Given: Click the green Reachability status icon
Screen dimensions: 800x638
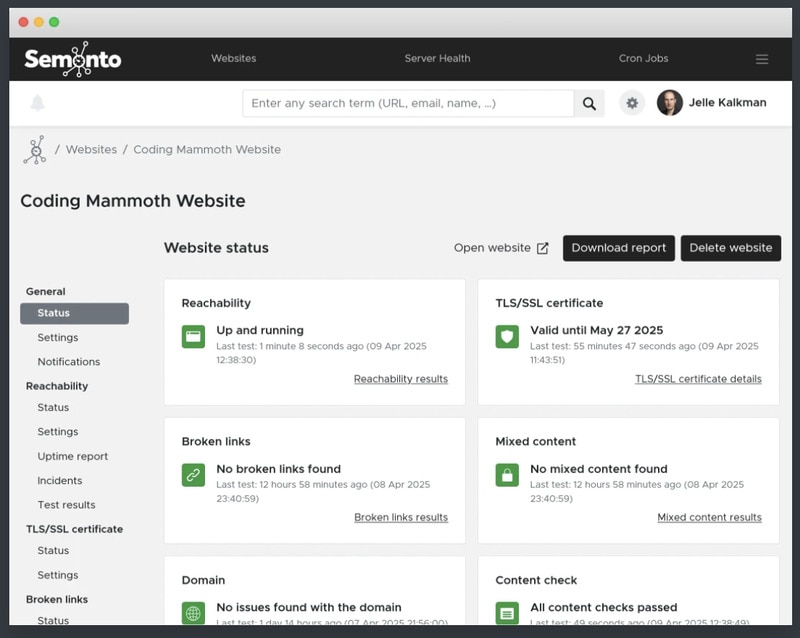Looking at the screenshot, I should click(x=193, y=337).
